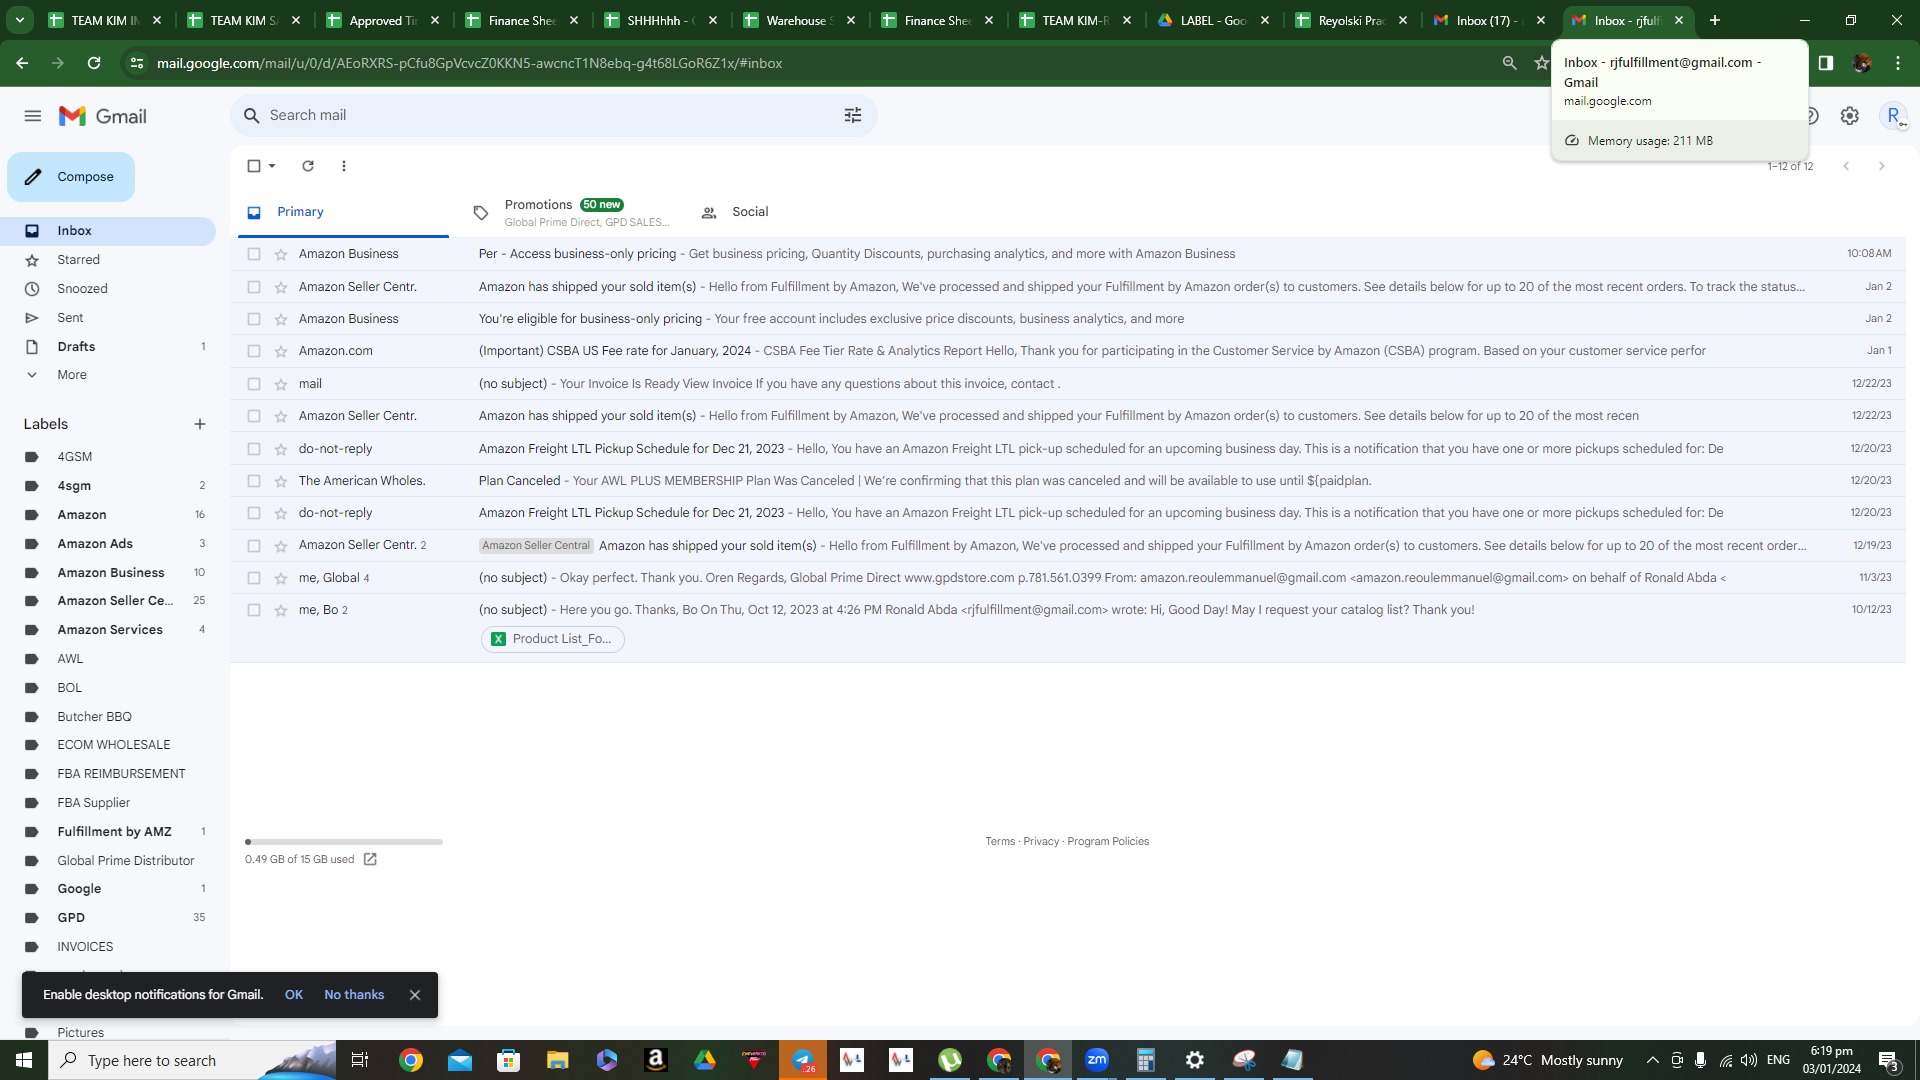
Task: Click OK to enable desktop notifications
Action: click(x=294, y=995)
